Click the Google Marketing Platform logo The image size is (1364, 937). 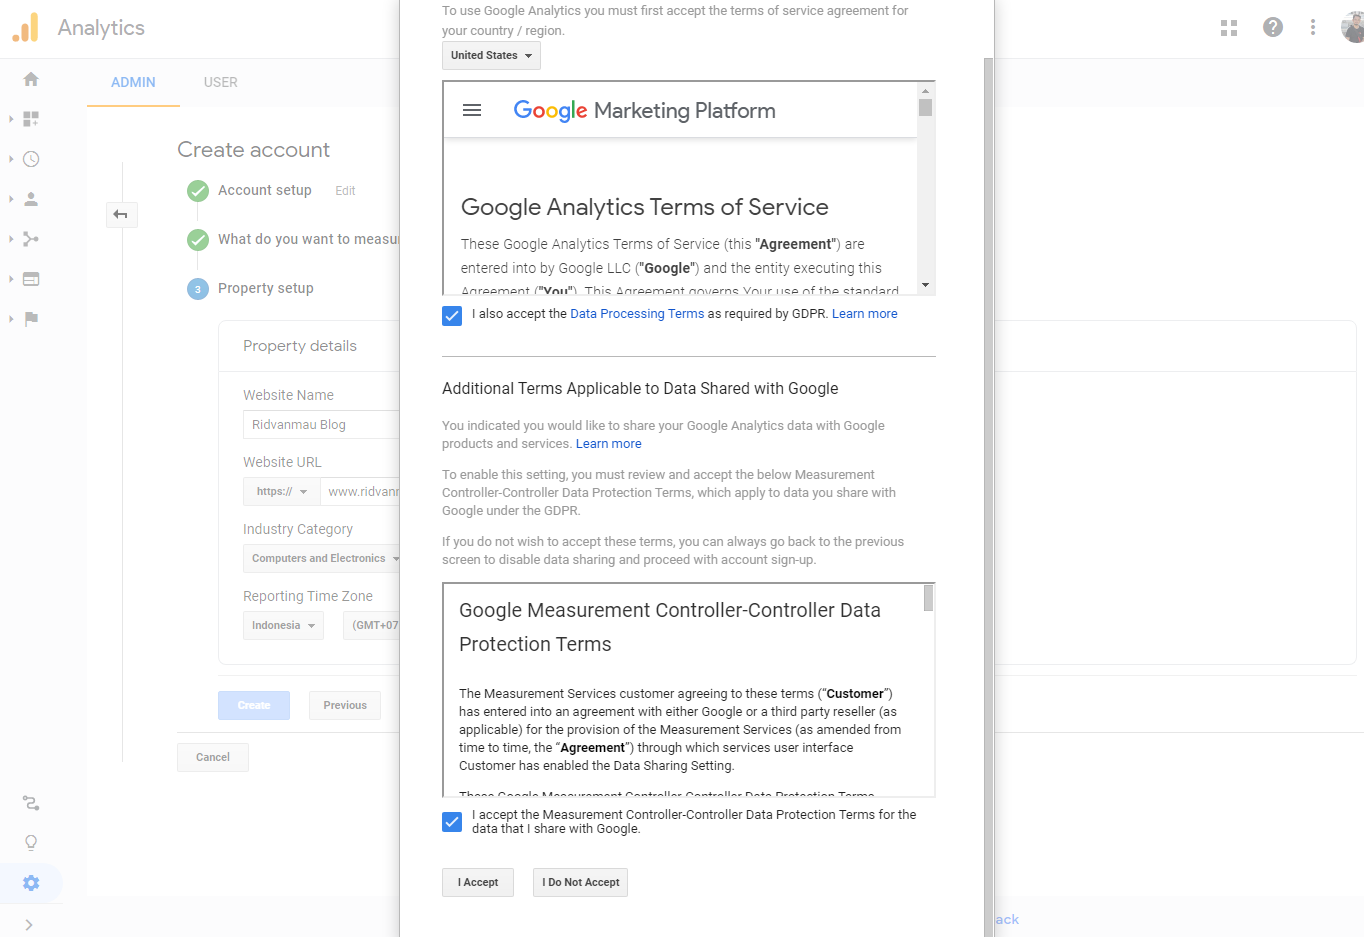(x=644, y=110)
